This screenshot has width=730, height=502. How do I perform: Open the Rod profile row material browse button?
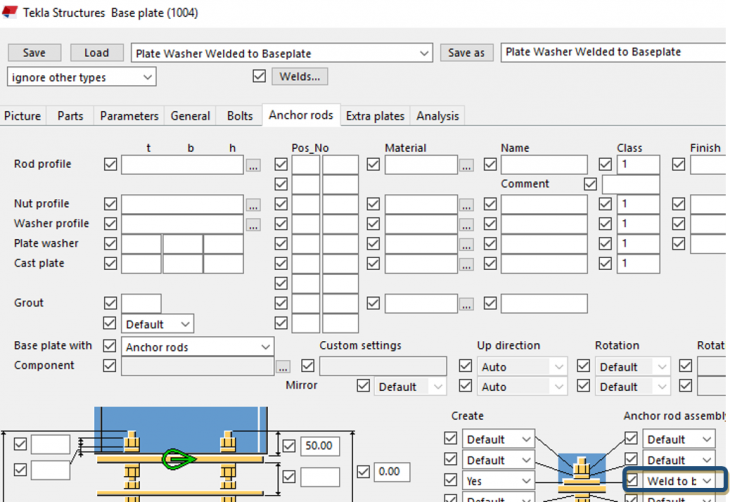[466, 165]
